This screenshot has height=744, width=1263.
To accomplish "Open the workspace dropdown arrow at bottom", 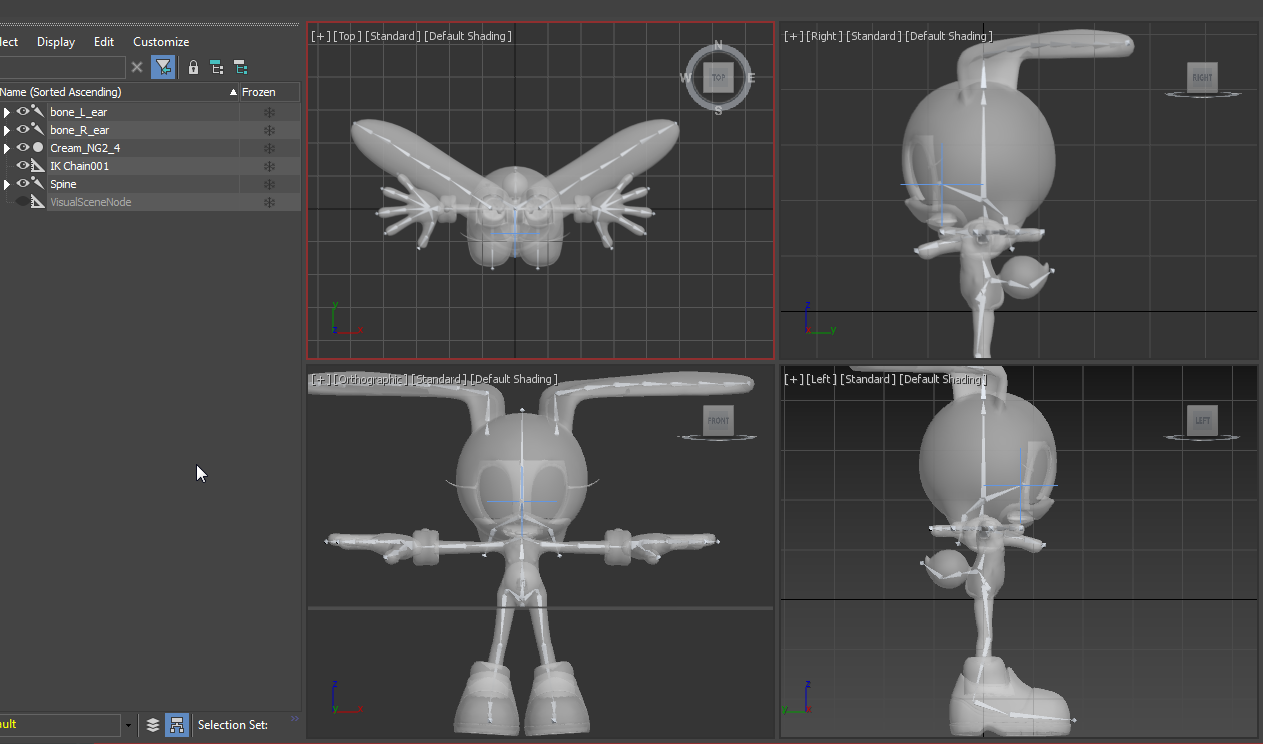I will coord(128,725).
